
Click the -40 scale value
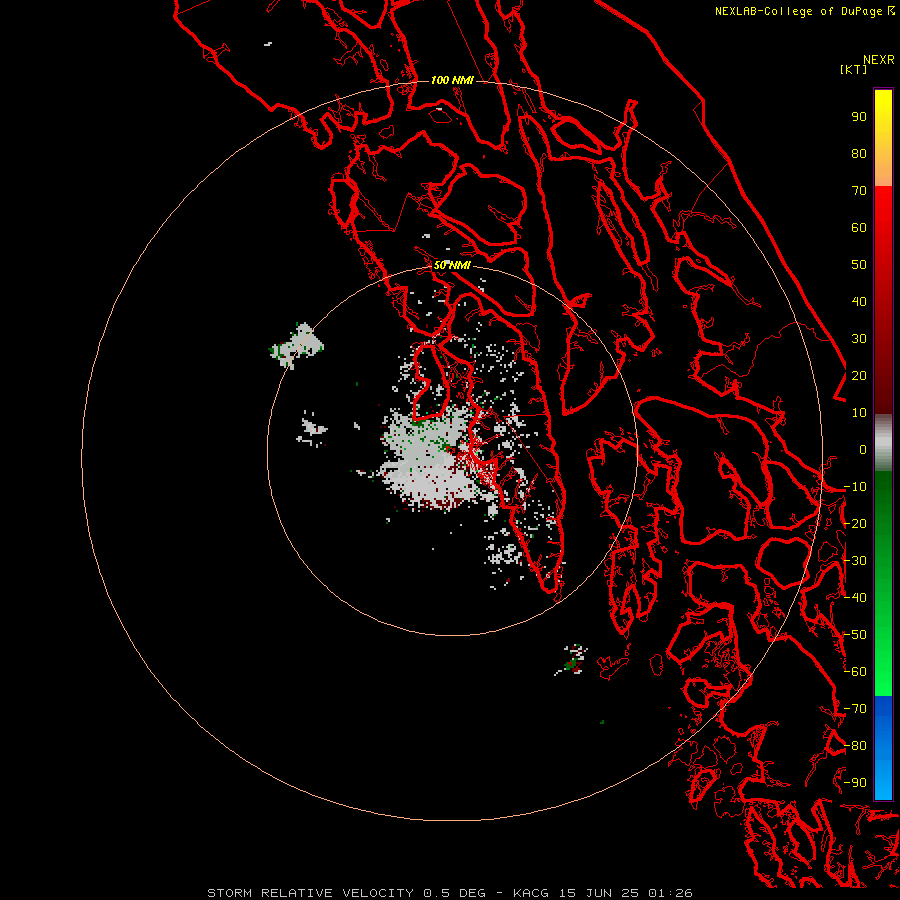pyautogui.click(x=855, y=598)
